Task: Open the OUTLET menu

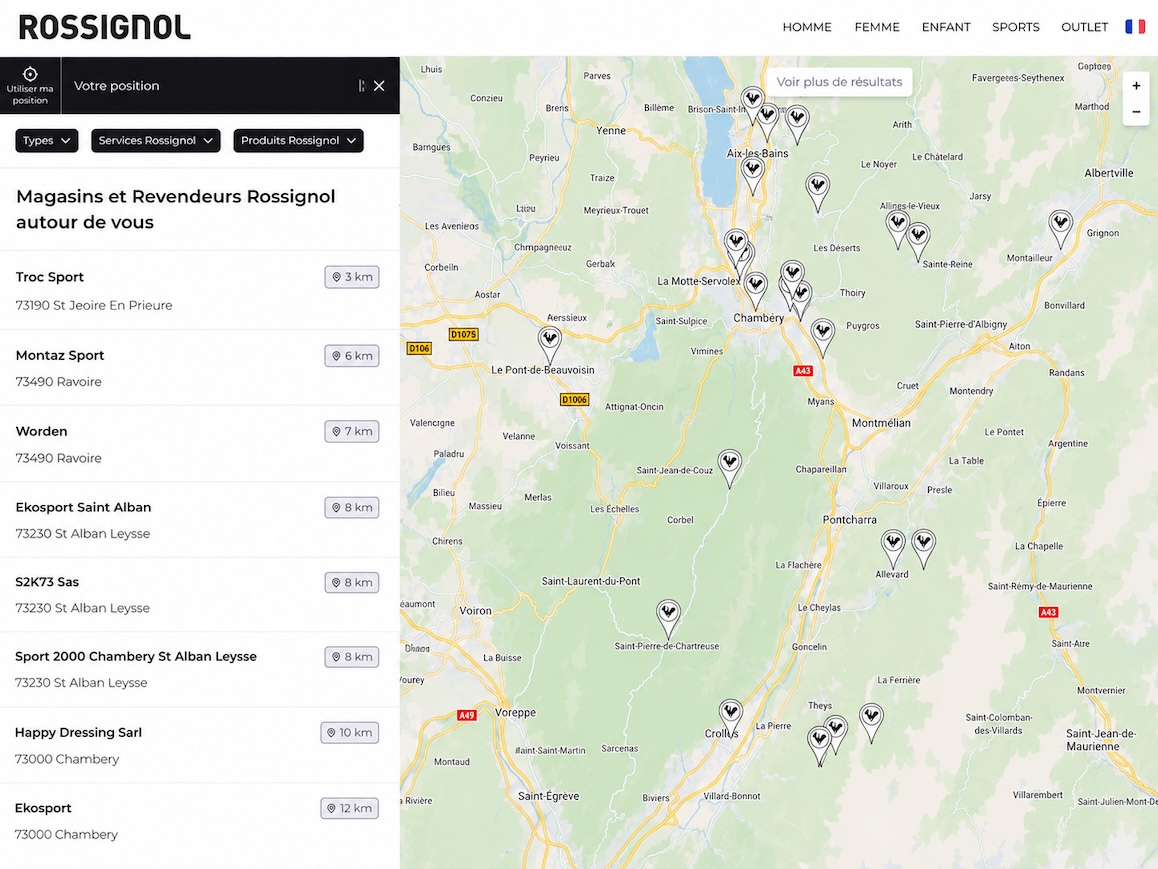Action: click(1084, 27)
